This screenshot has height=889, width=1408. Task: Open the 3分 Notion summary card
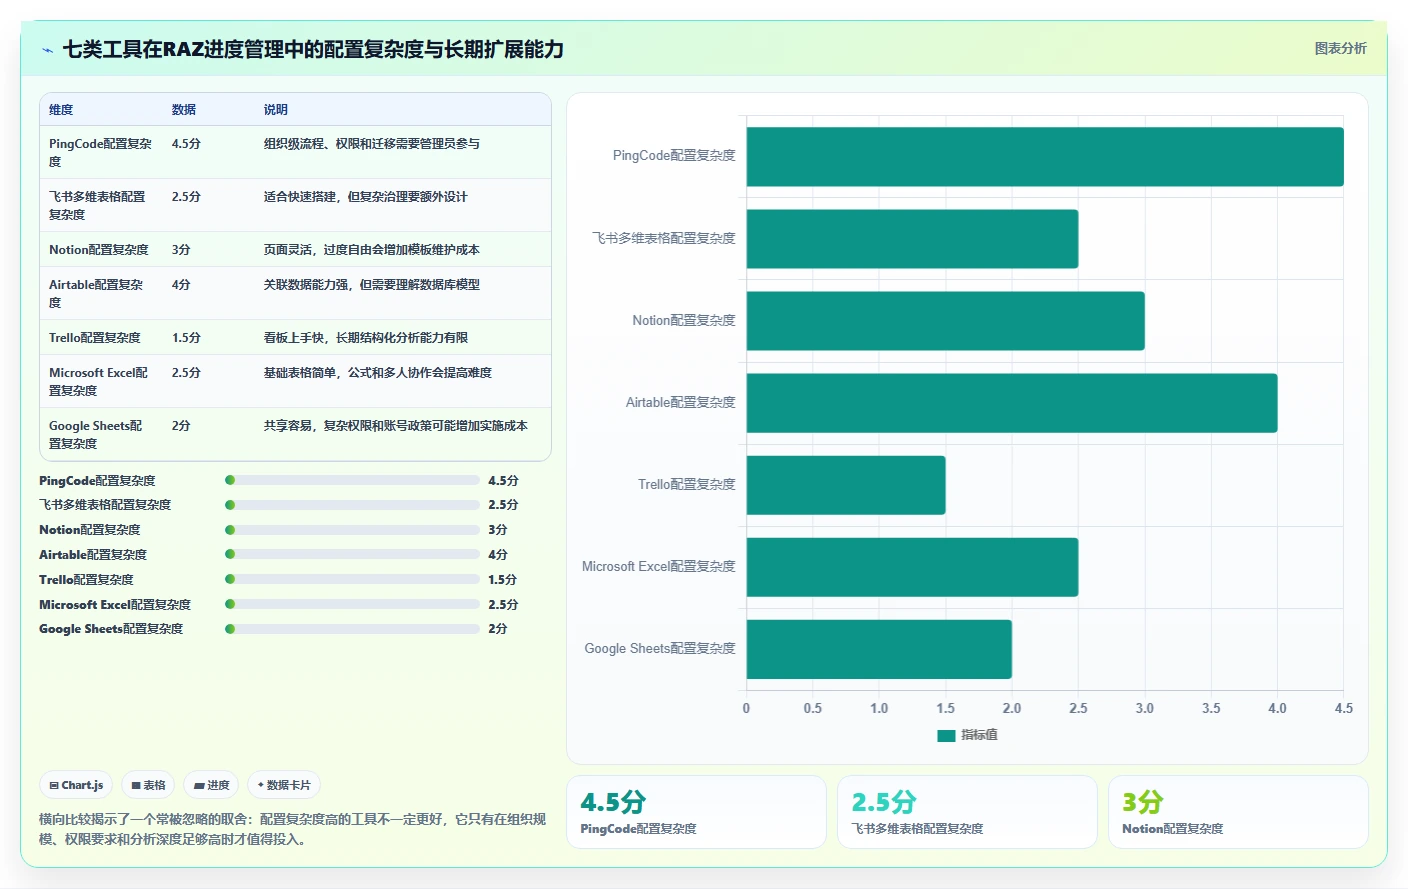coord(1238,812)
